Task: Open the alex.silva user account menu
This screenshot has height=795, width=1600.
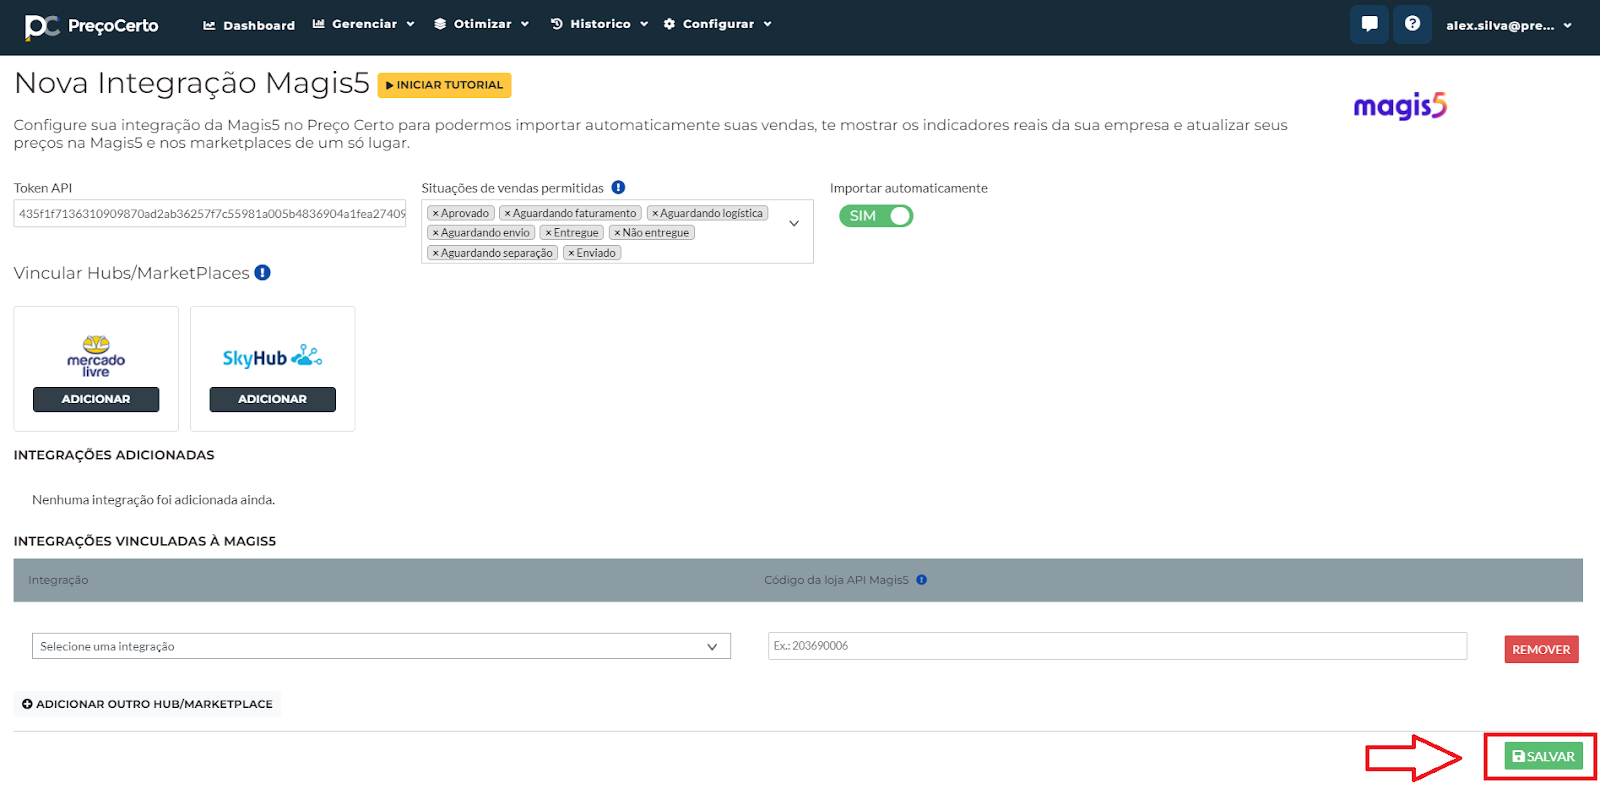Action: coord(1509,25)
